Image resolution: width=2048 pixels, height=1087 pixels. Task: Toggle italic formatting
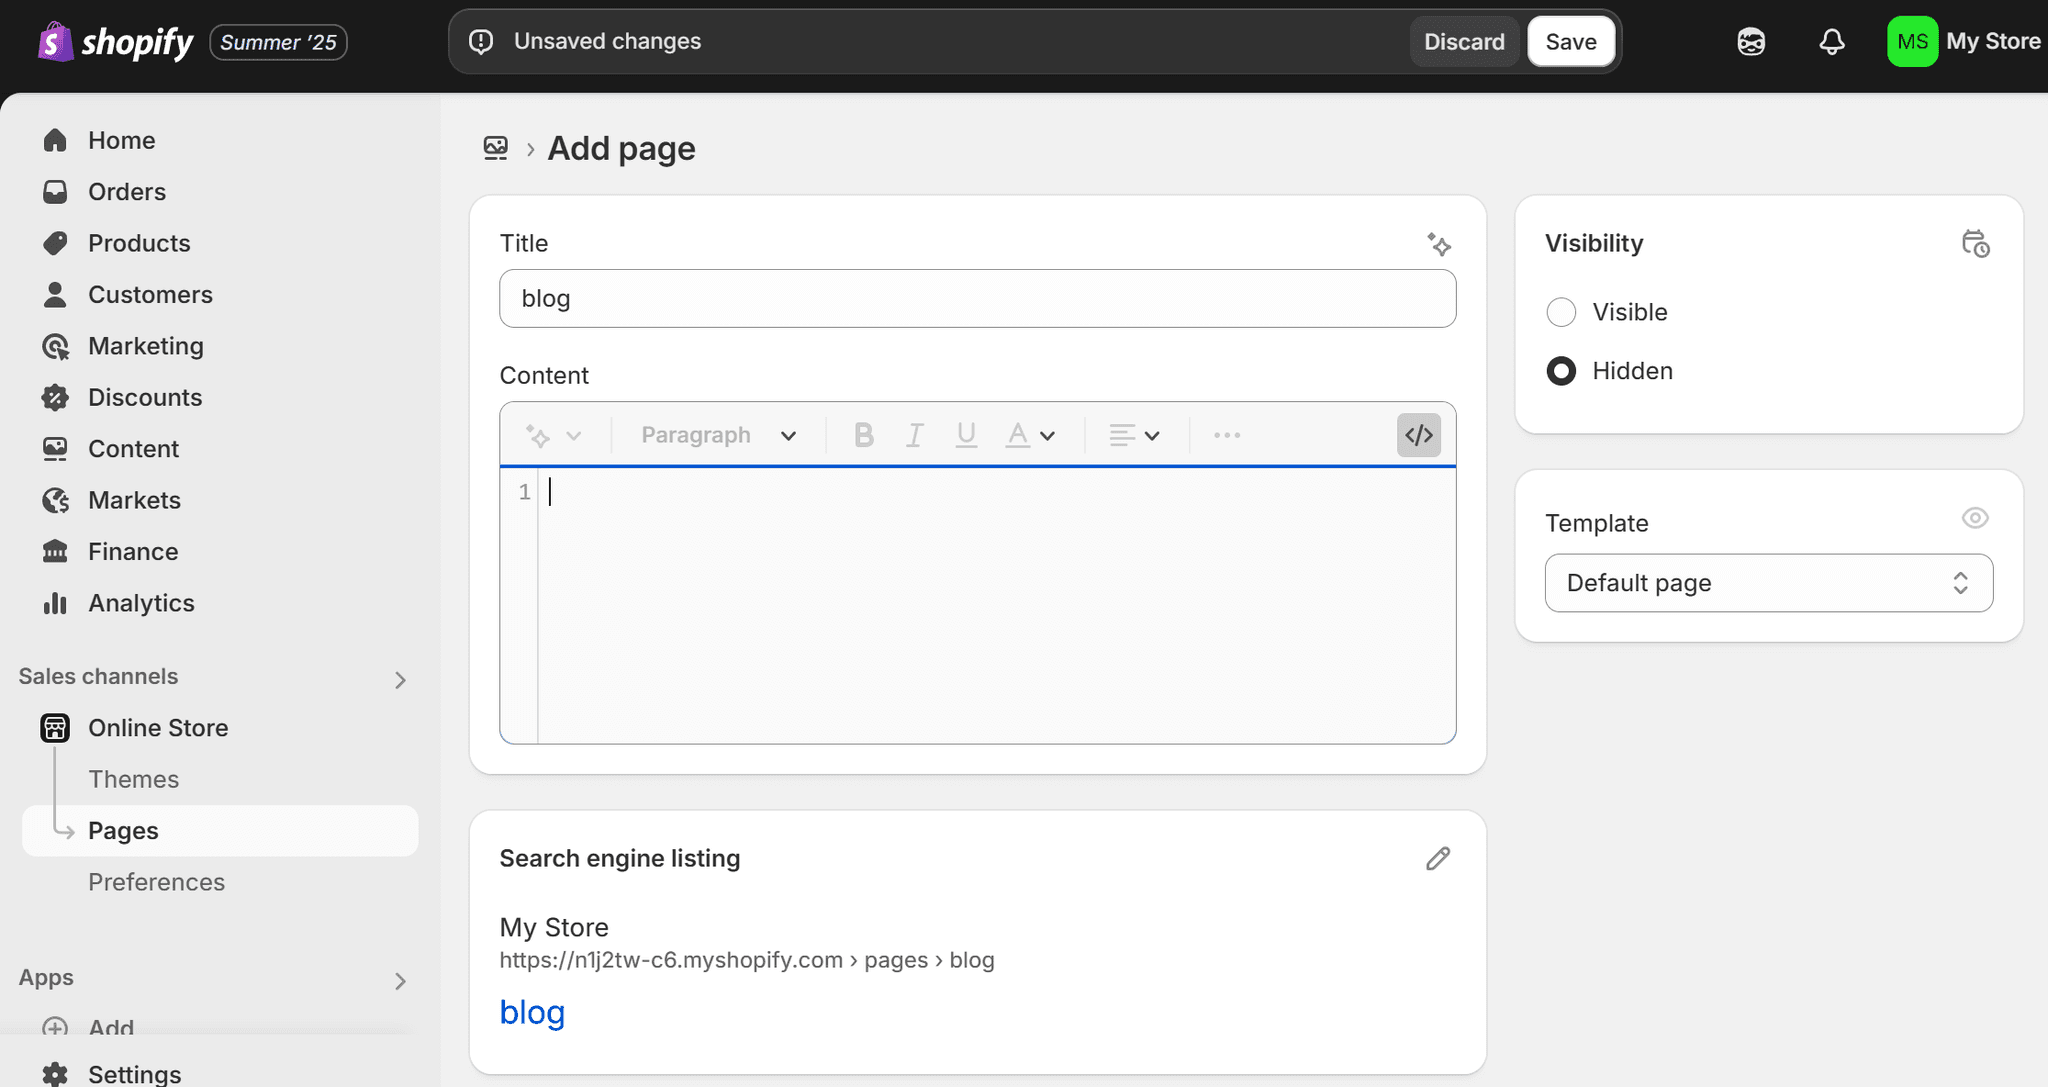click(x=914, y=435)
